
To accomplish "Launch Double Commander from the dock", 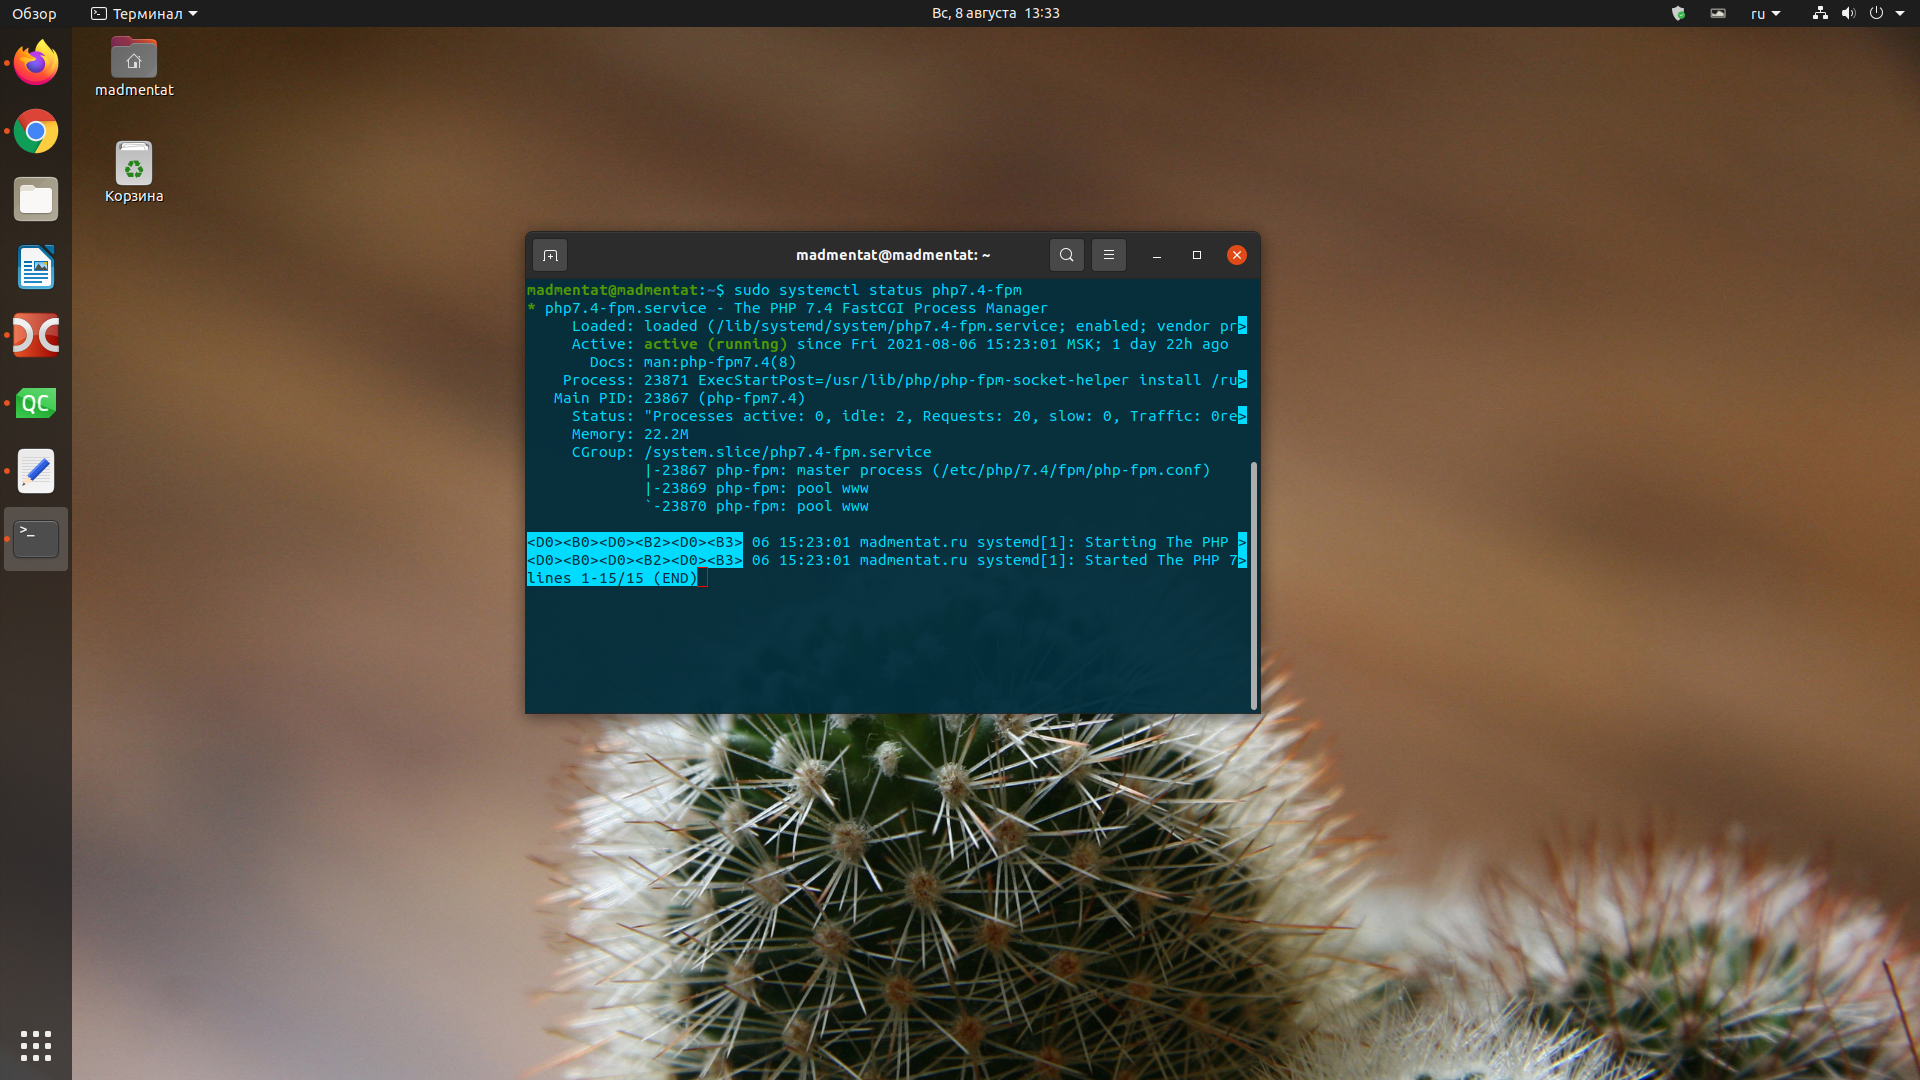I will pos(36,335).
